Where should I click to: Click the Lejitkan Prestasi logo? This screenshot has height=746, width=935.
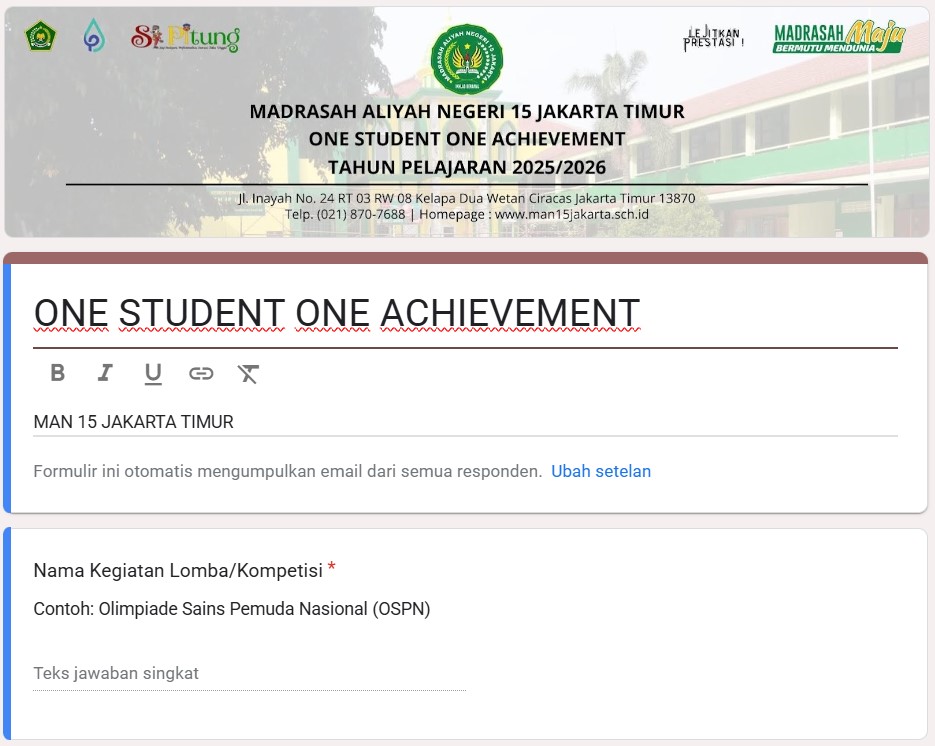[x=713, y=39]
